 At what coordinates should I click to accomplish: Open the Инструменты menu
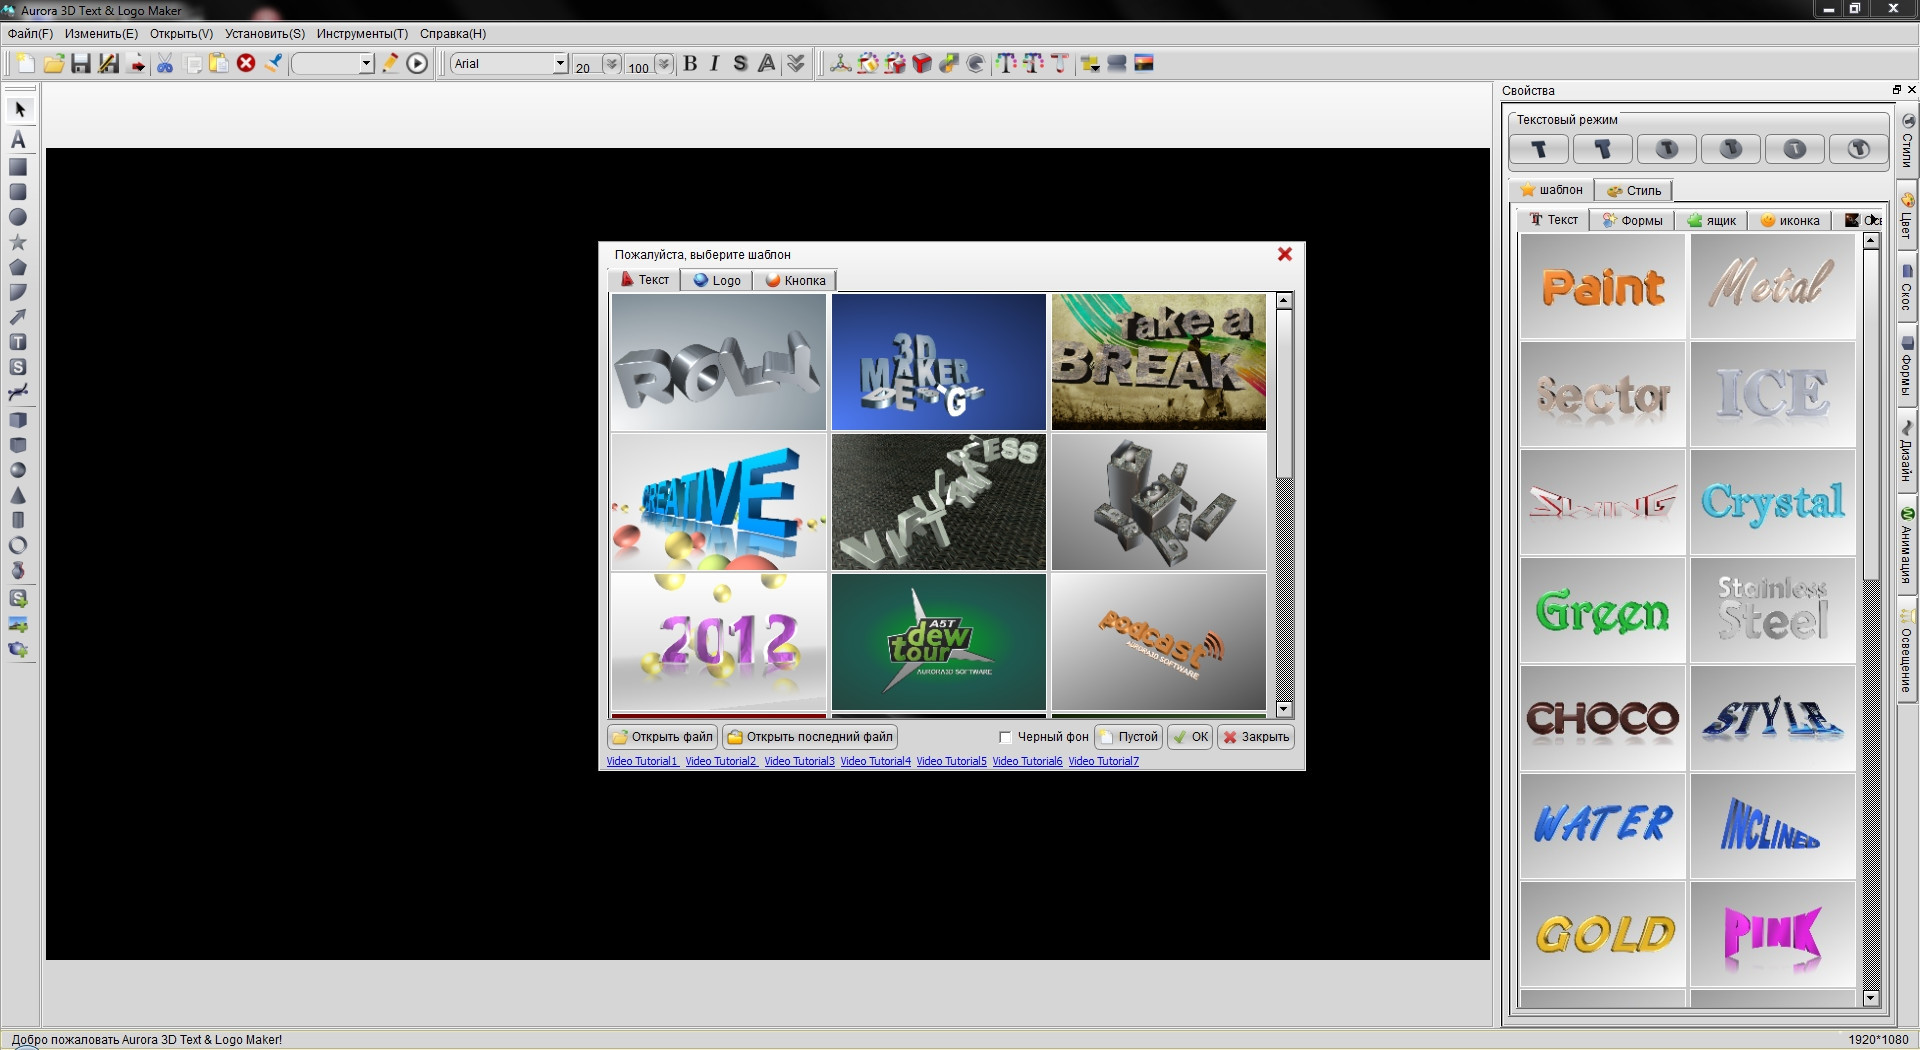(x=362, y=34)
